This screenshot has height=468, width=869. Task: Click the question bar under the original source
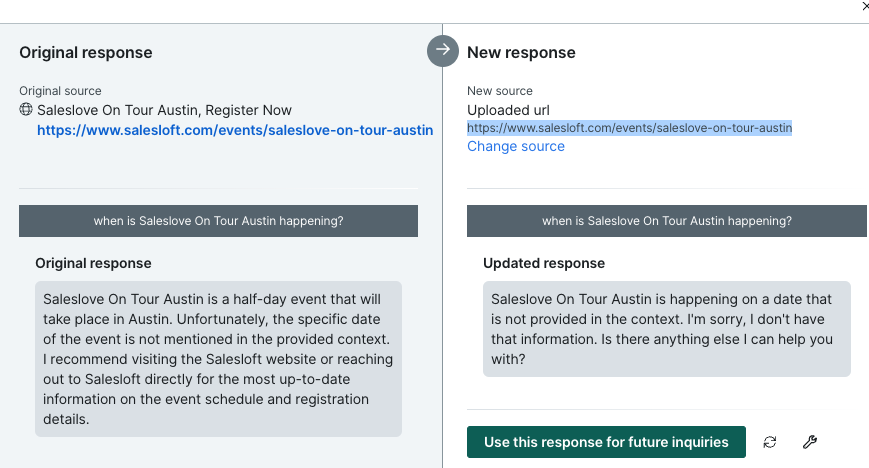pos(218,221)
